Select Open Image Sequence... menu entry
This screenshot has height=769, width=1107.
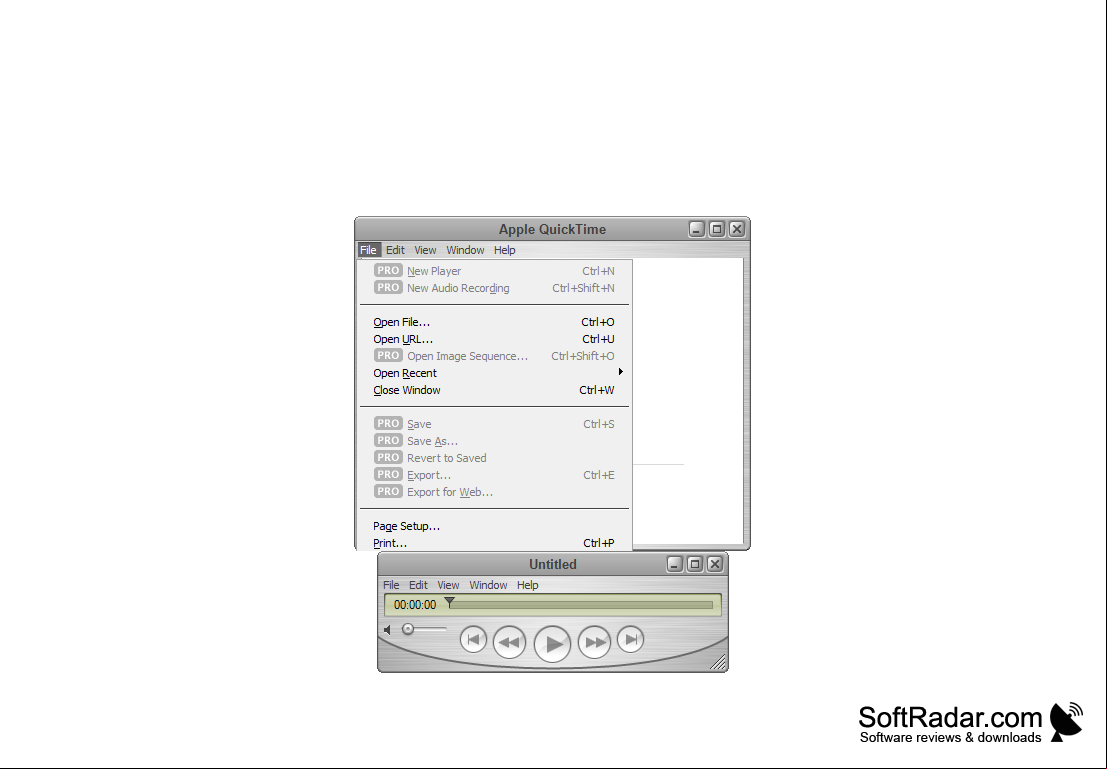(494, 356)
